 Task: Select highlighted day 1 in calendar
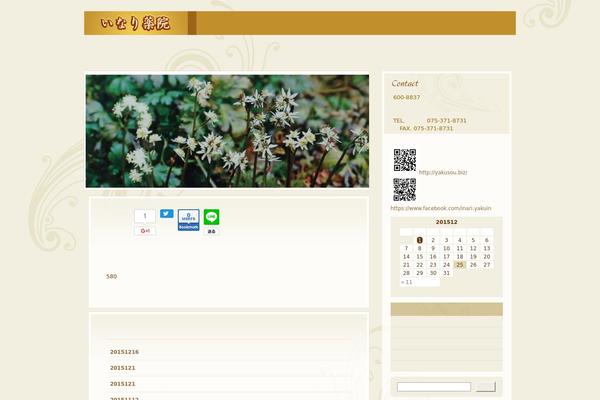coord(419,240)
